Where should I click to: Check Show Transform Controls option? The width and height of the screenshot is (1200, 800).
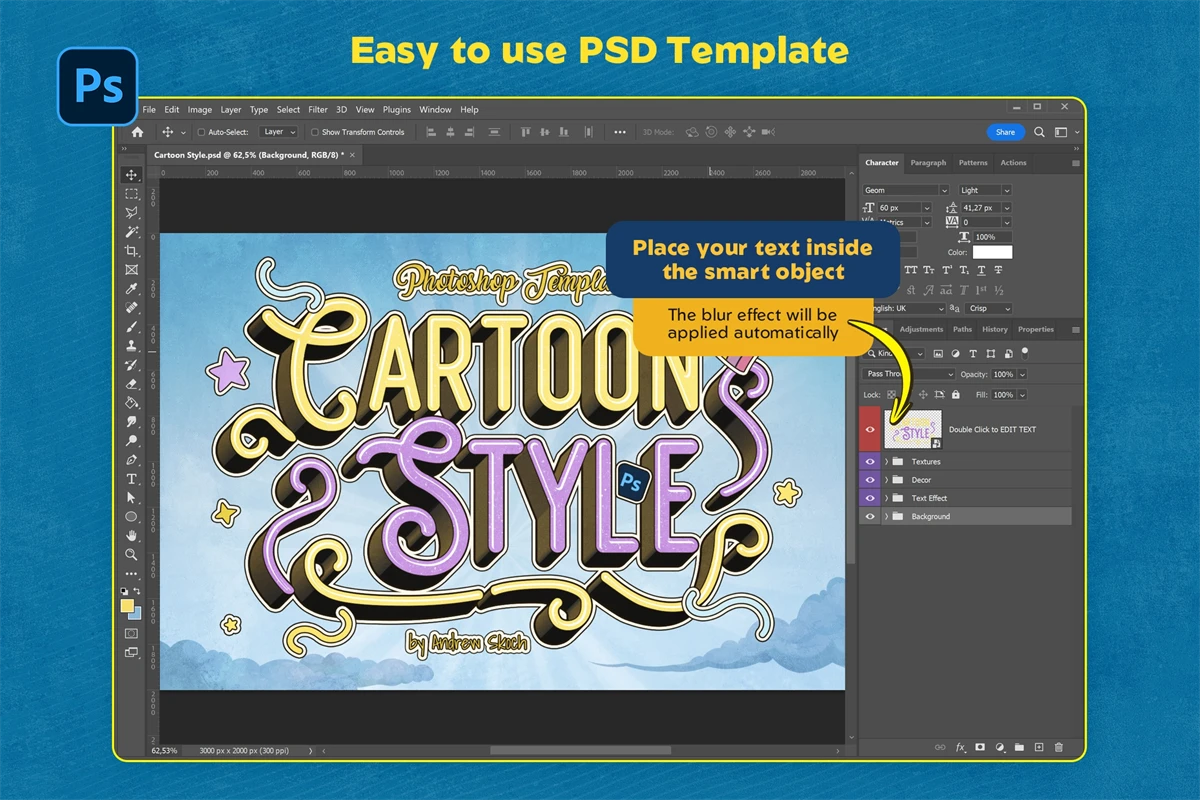315,132
